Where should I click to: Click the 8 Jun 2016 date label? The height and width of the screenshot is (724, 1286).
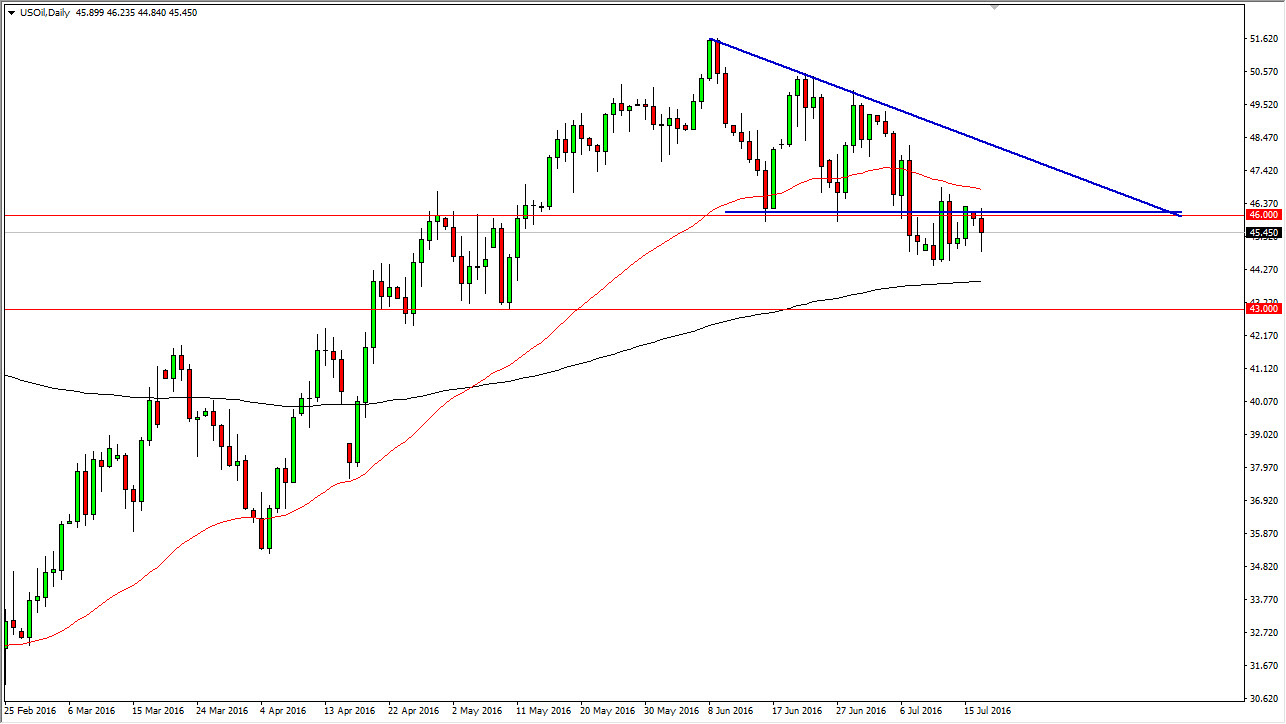(730, 711)
